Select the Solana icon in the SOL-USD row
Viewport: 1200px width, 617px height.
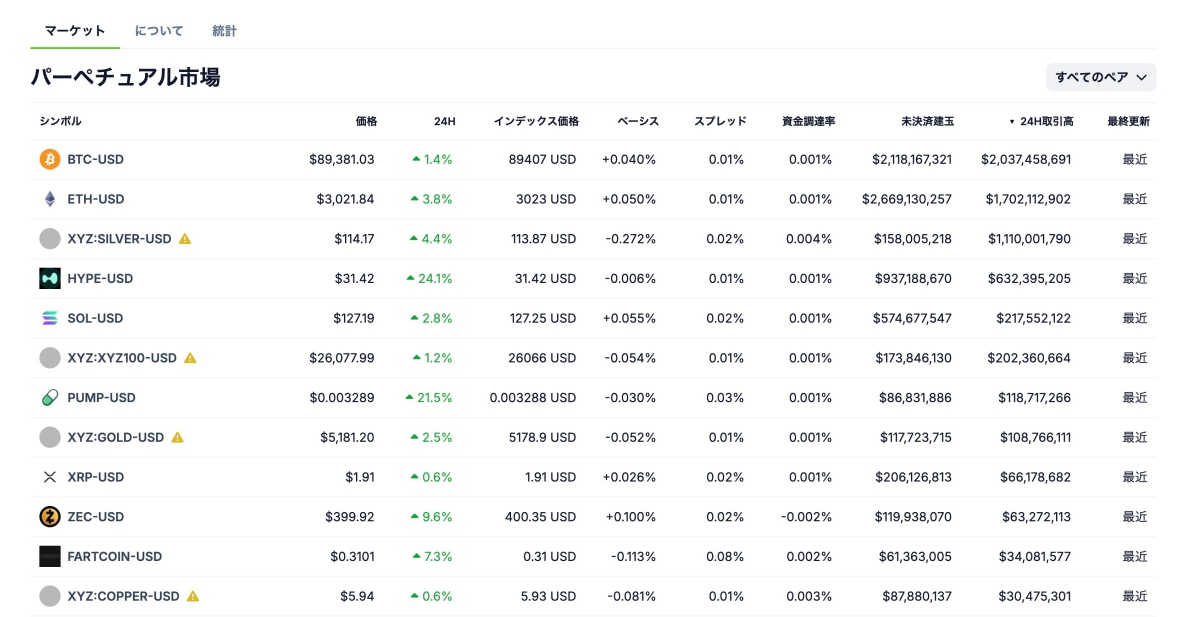pyautogui.click(x=49, y=318)
